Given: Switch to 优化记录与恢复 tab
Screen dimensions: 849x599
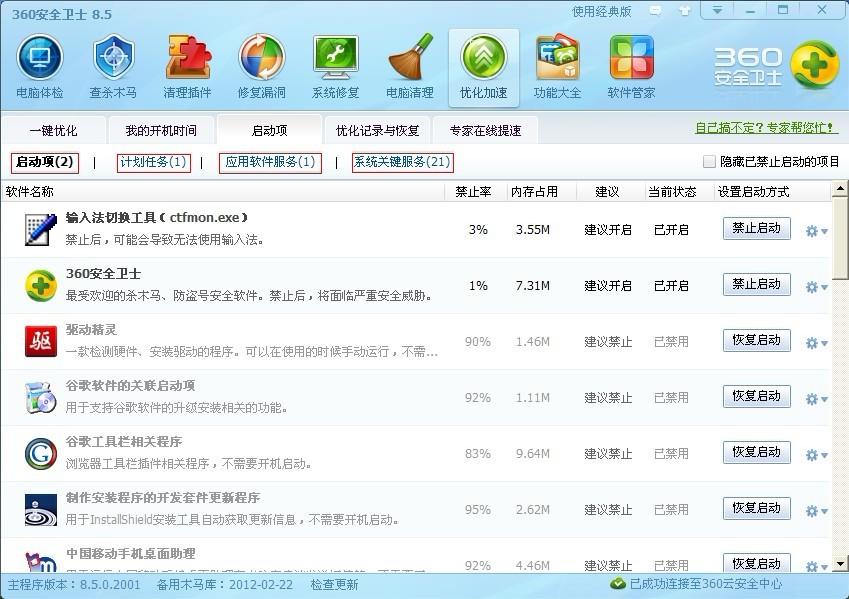Looking at the screenshot, I should point(377,130).
